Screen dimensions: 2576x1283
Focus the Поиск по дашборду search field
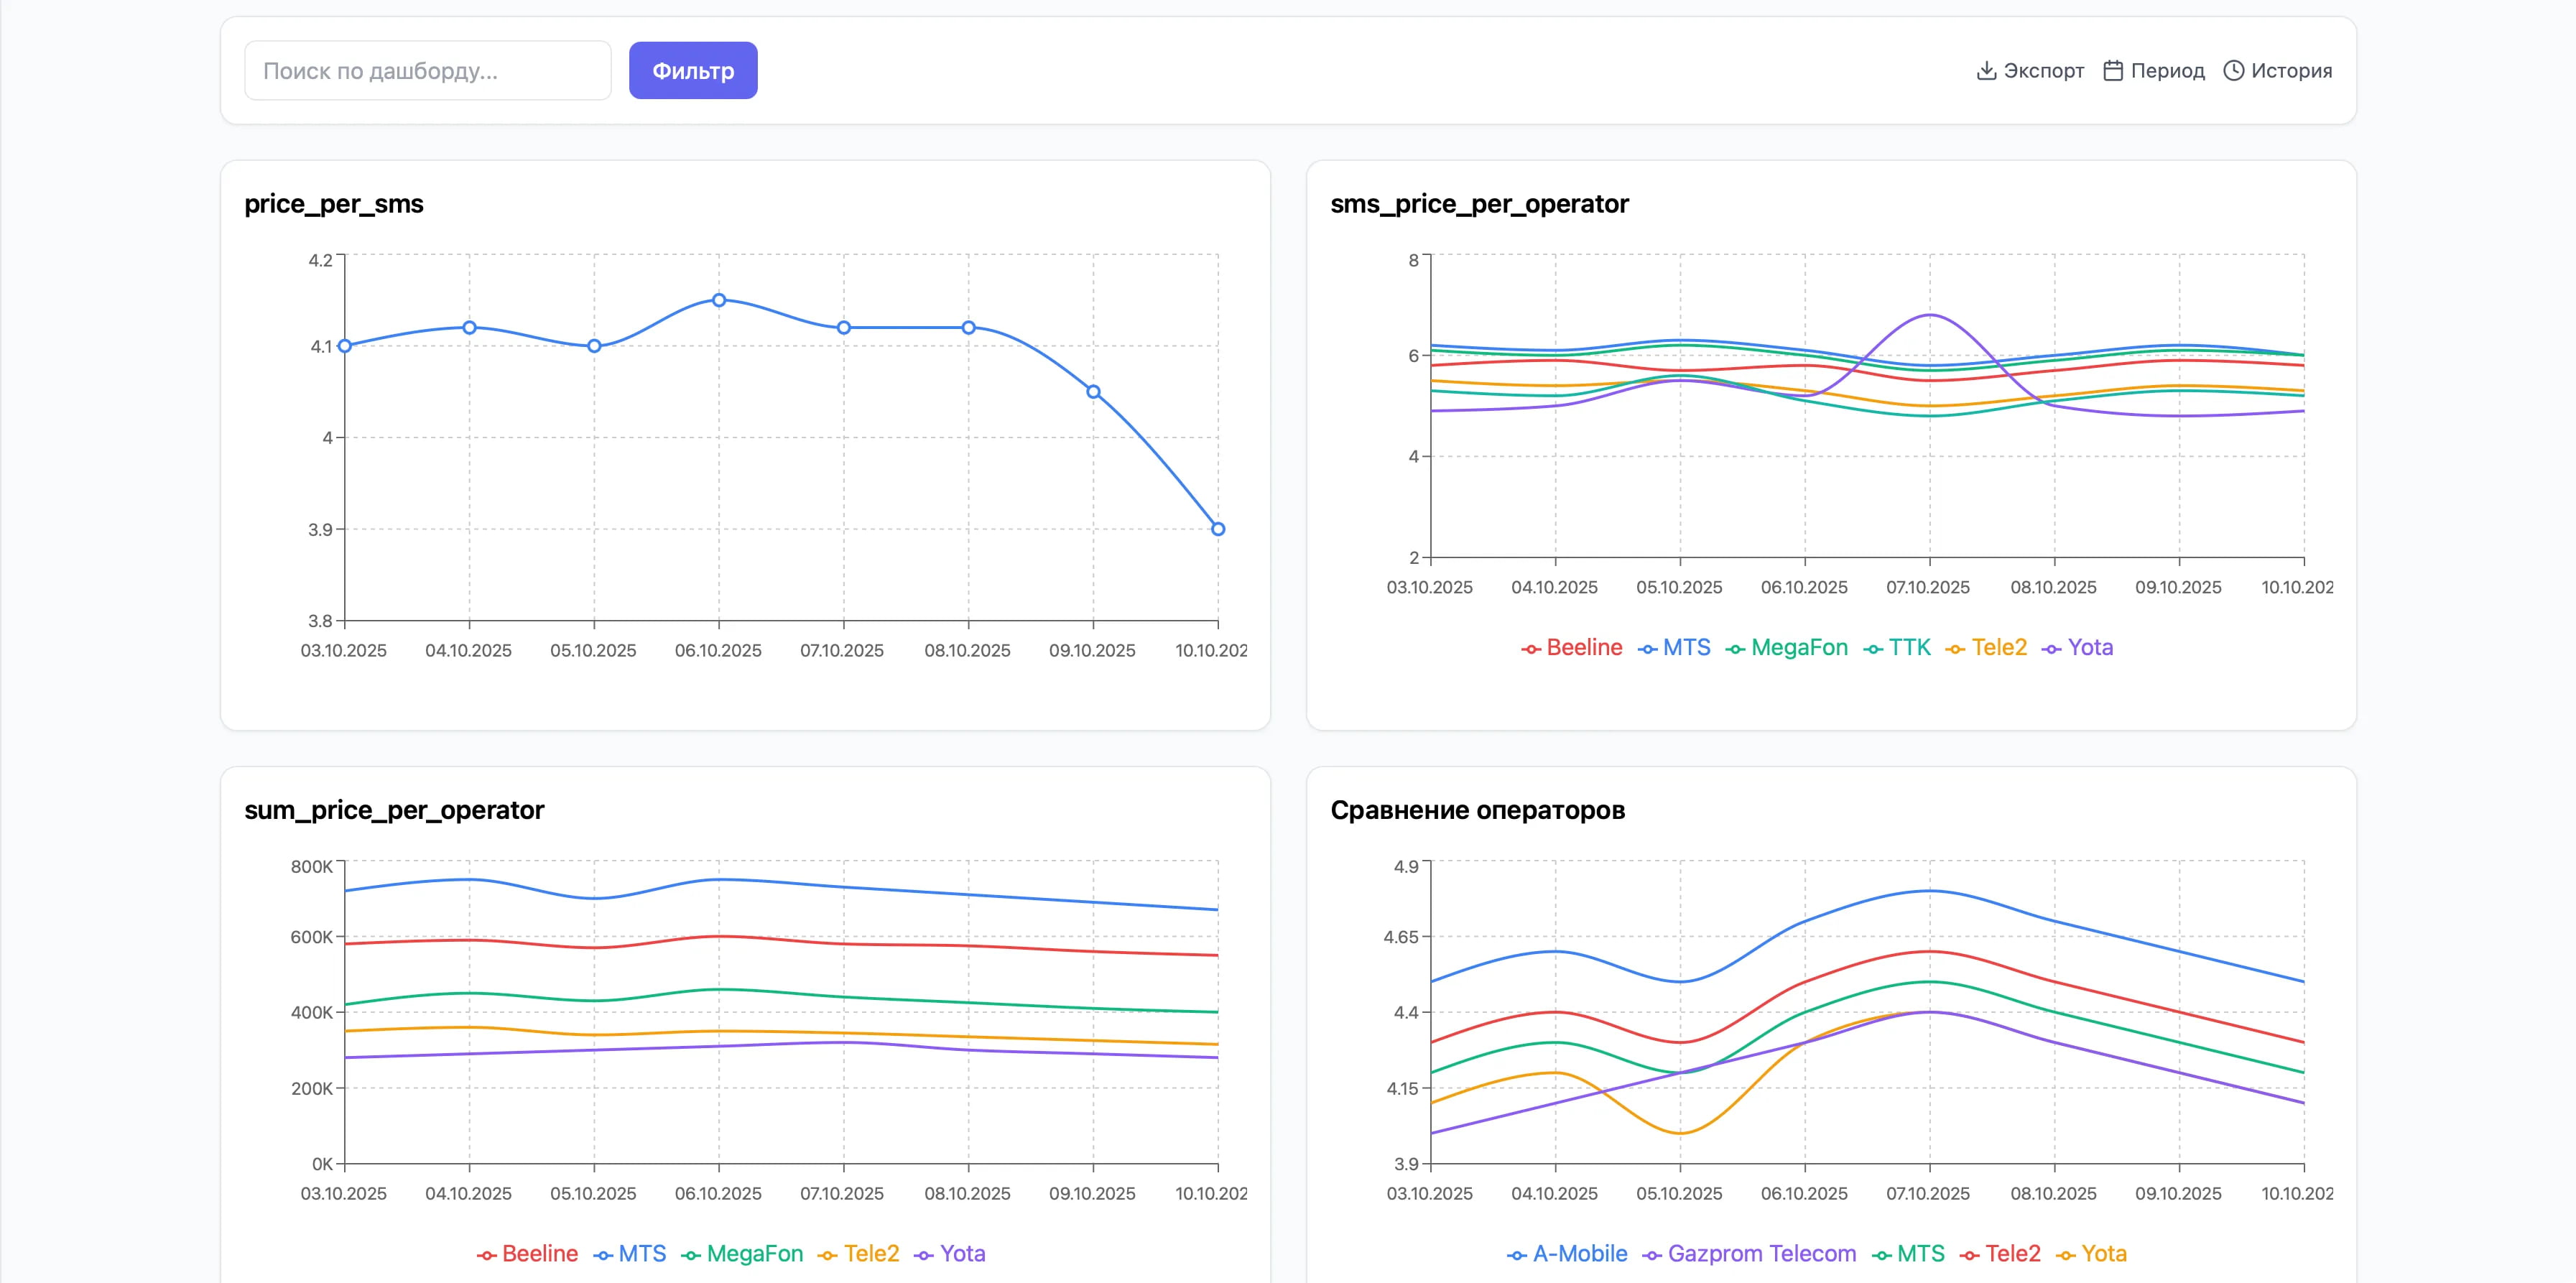(x=427, y=71)
